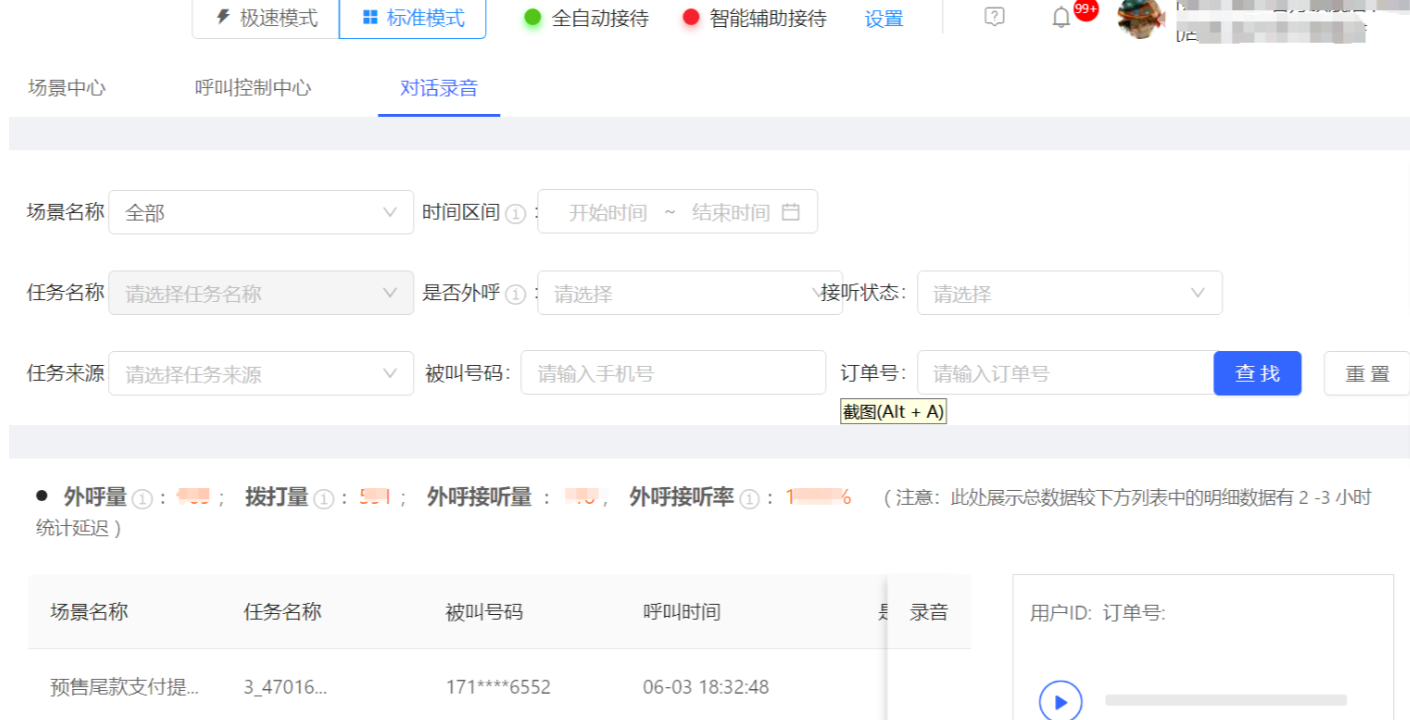Click the user avatar picture
The image size is (1410, 720).
tap(1140, 18)
